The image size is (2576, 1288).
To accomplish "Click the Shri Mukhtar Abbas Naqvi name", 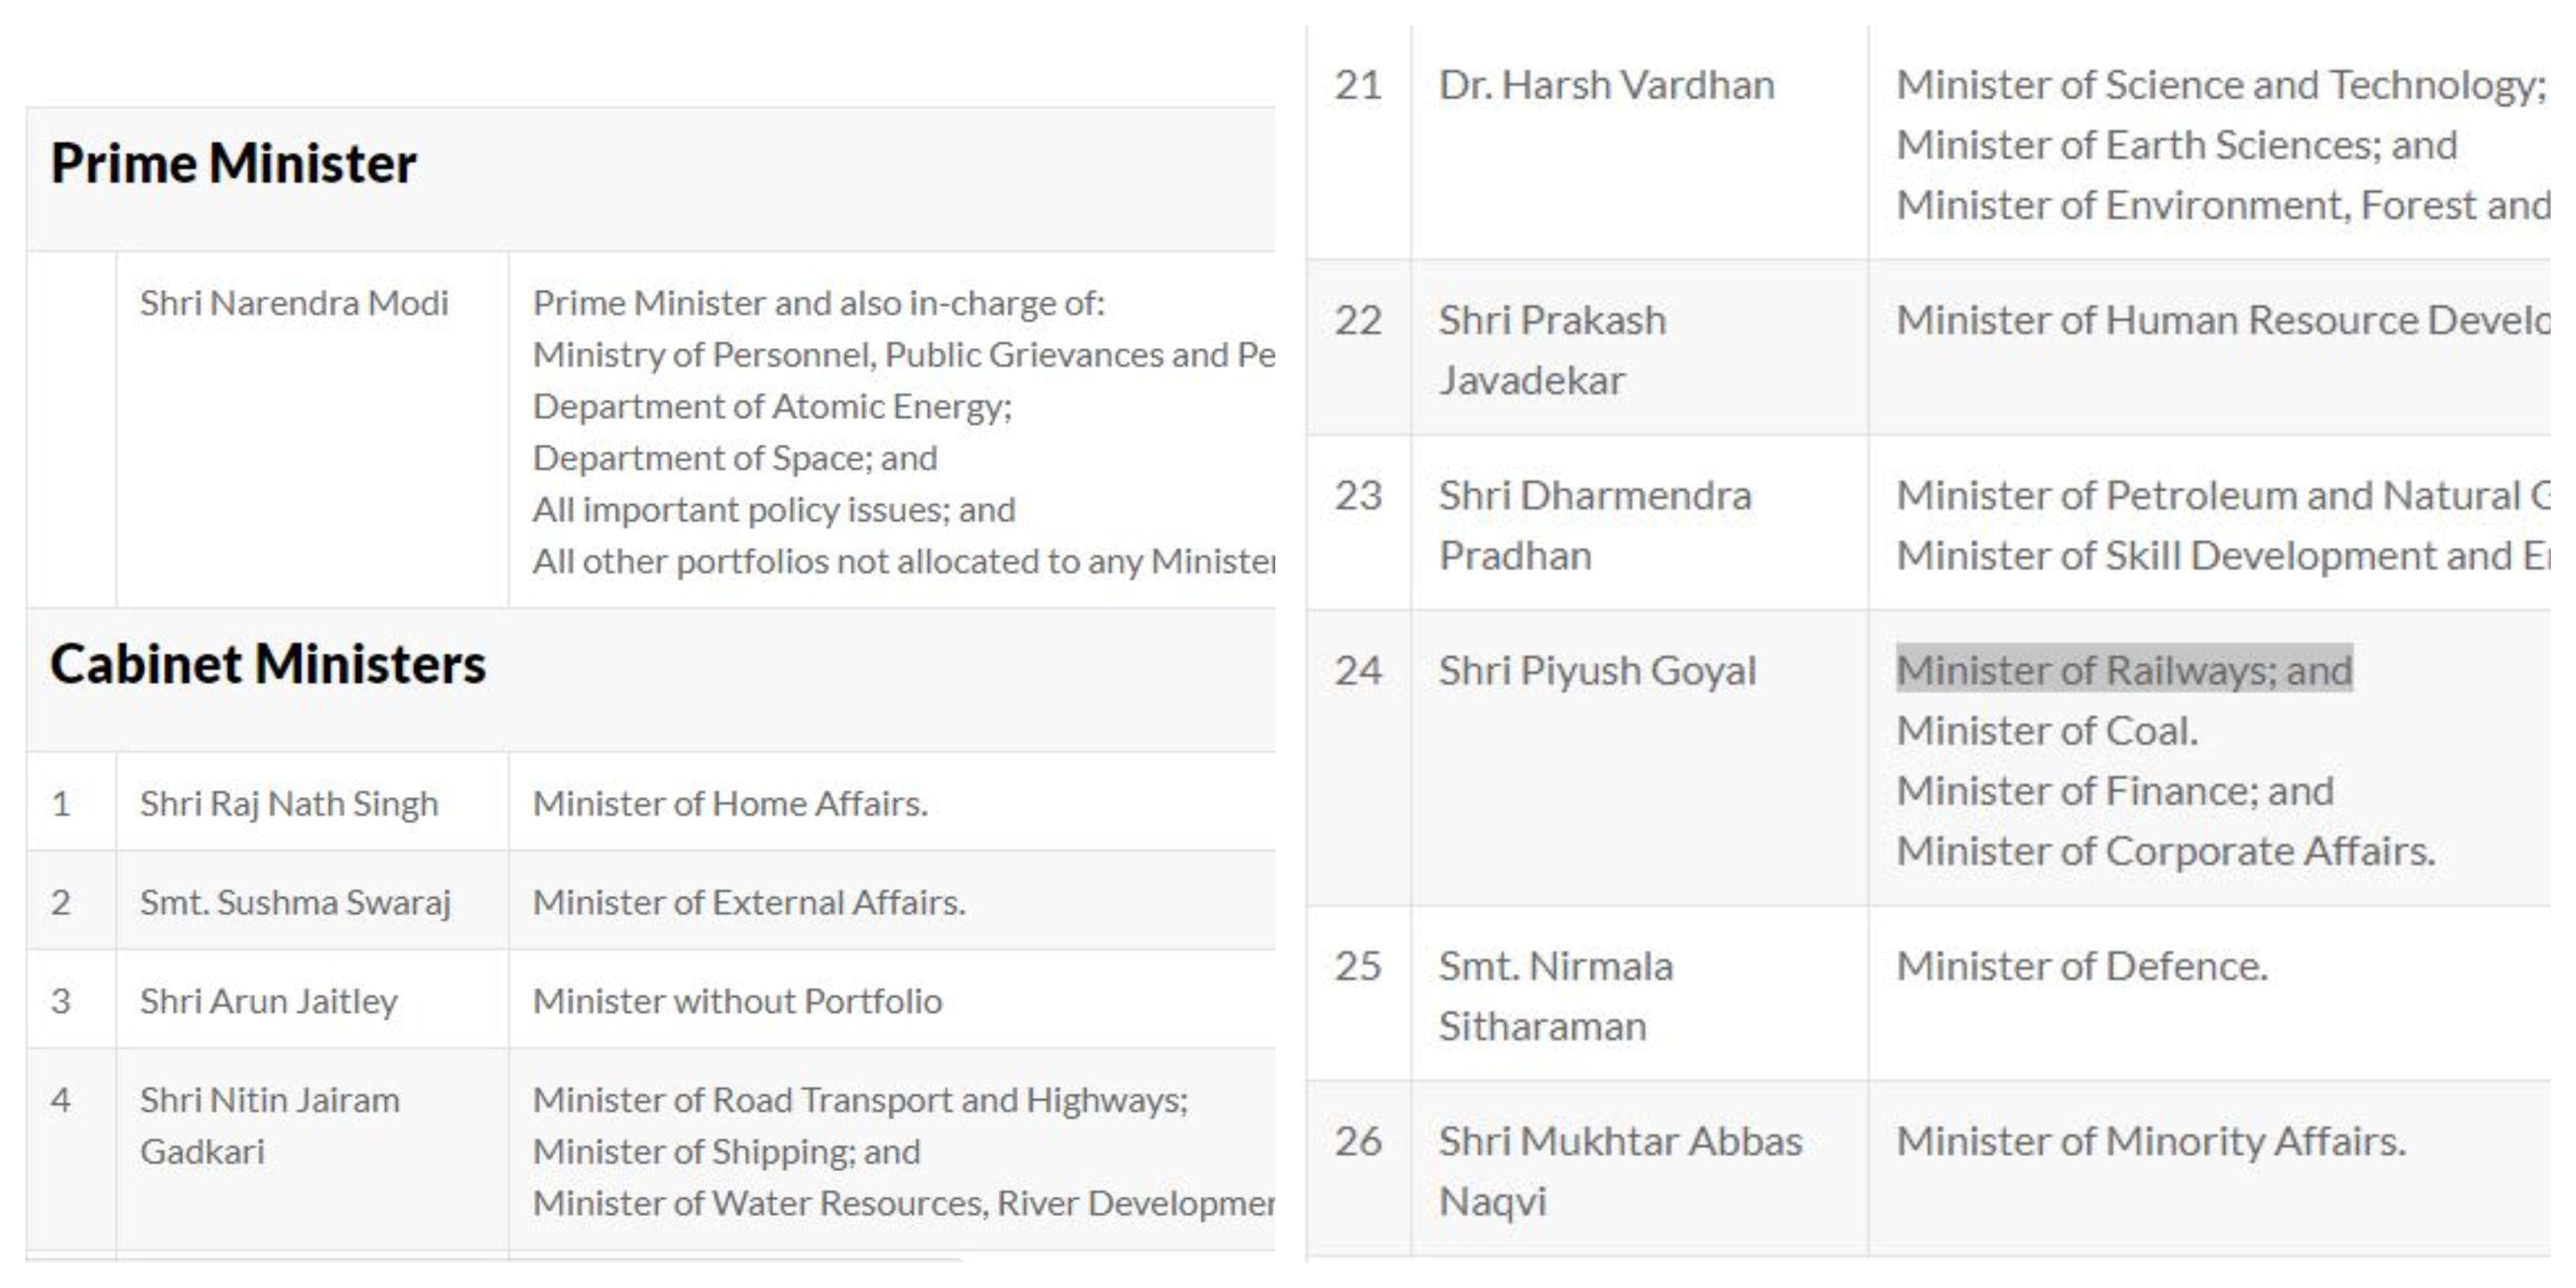I will click(x=1620, y=1171).
